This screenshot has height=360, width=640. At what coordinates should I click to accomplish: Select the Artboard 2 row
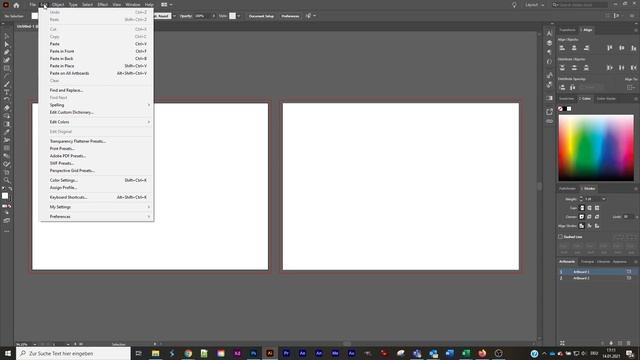click(x=597, y=278)
